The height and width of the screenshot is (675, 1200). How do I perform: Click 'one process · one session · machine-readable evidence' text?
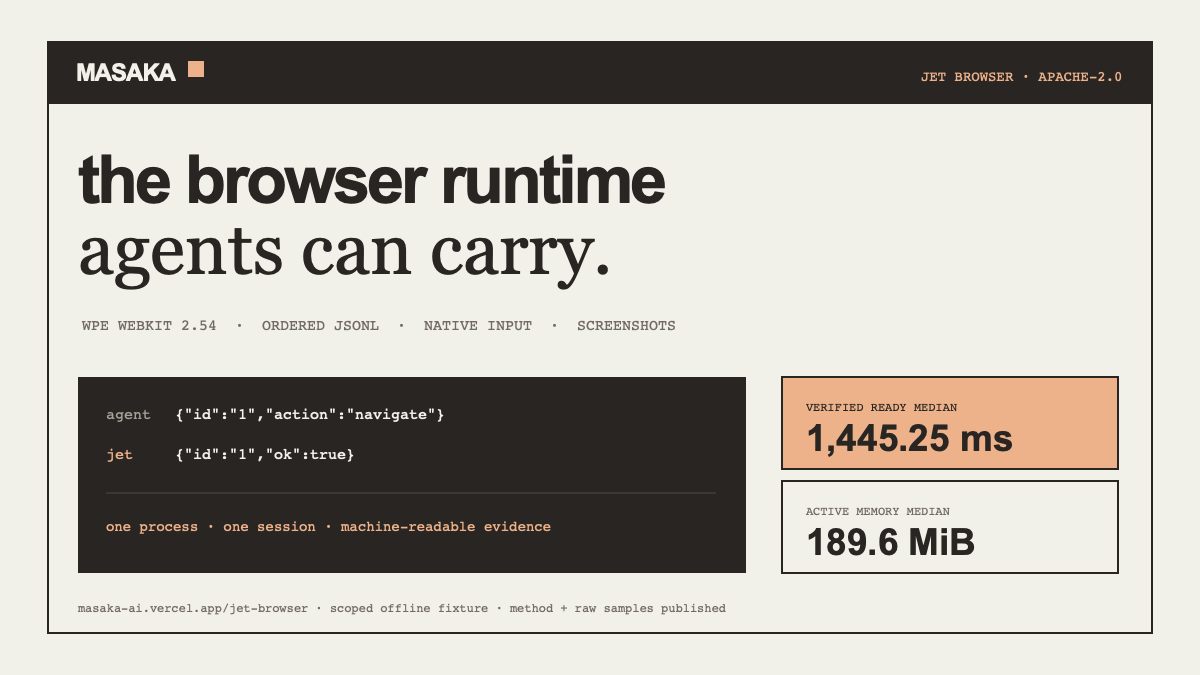[x=328, y=527]
